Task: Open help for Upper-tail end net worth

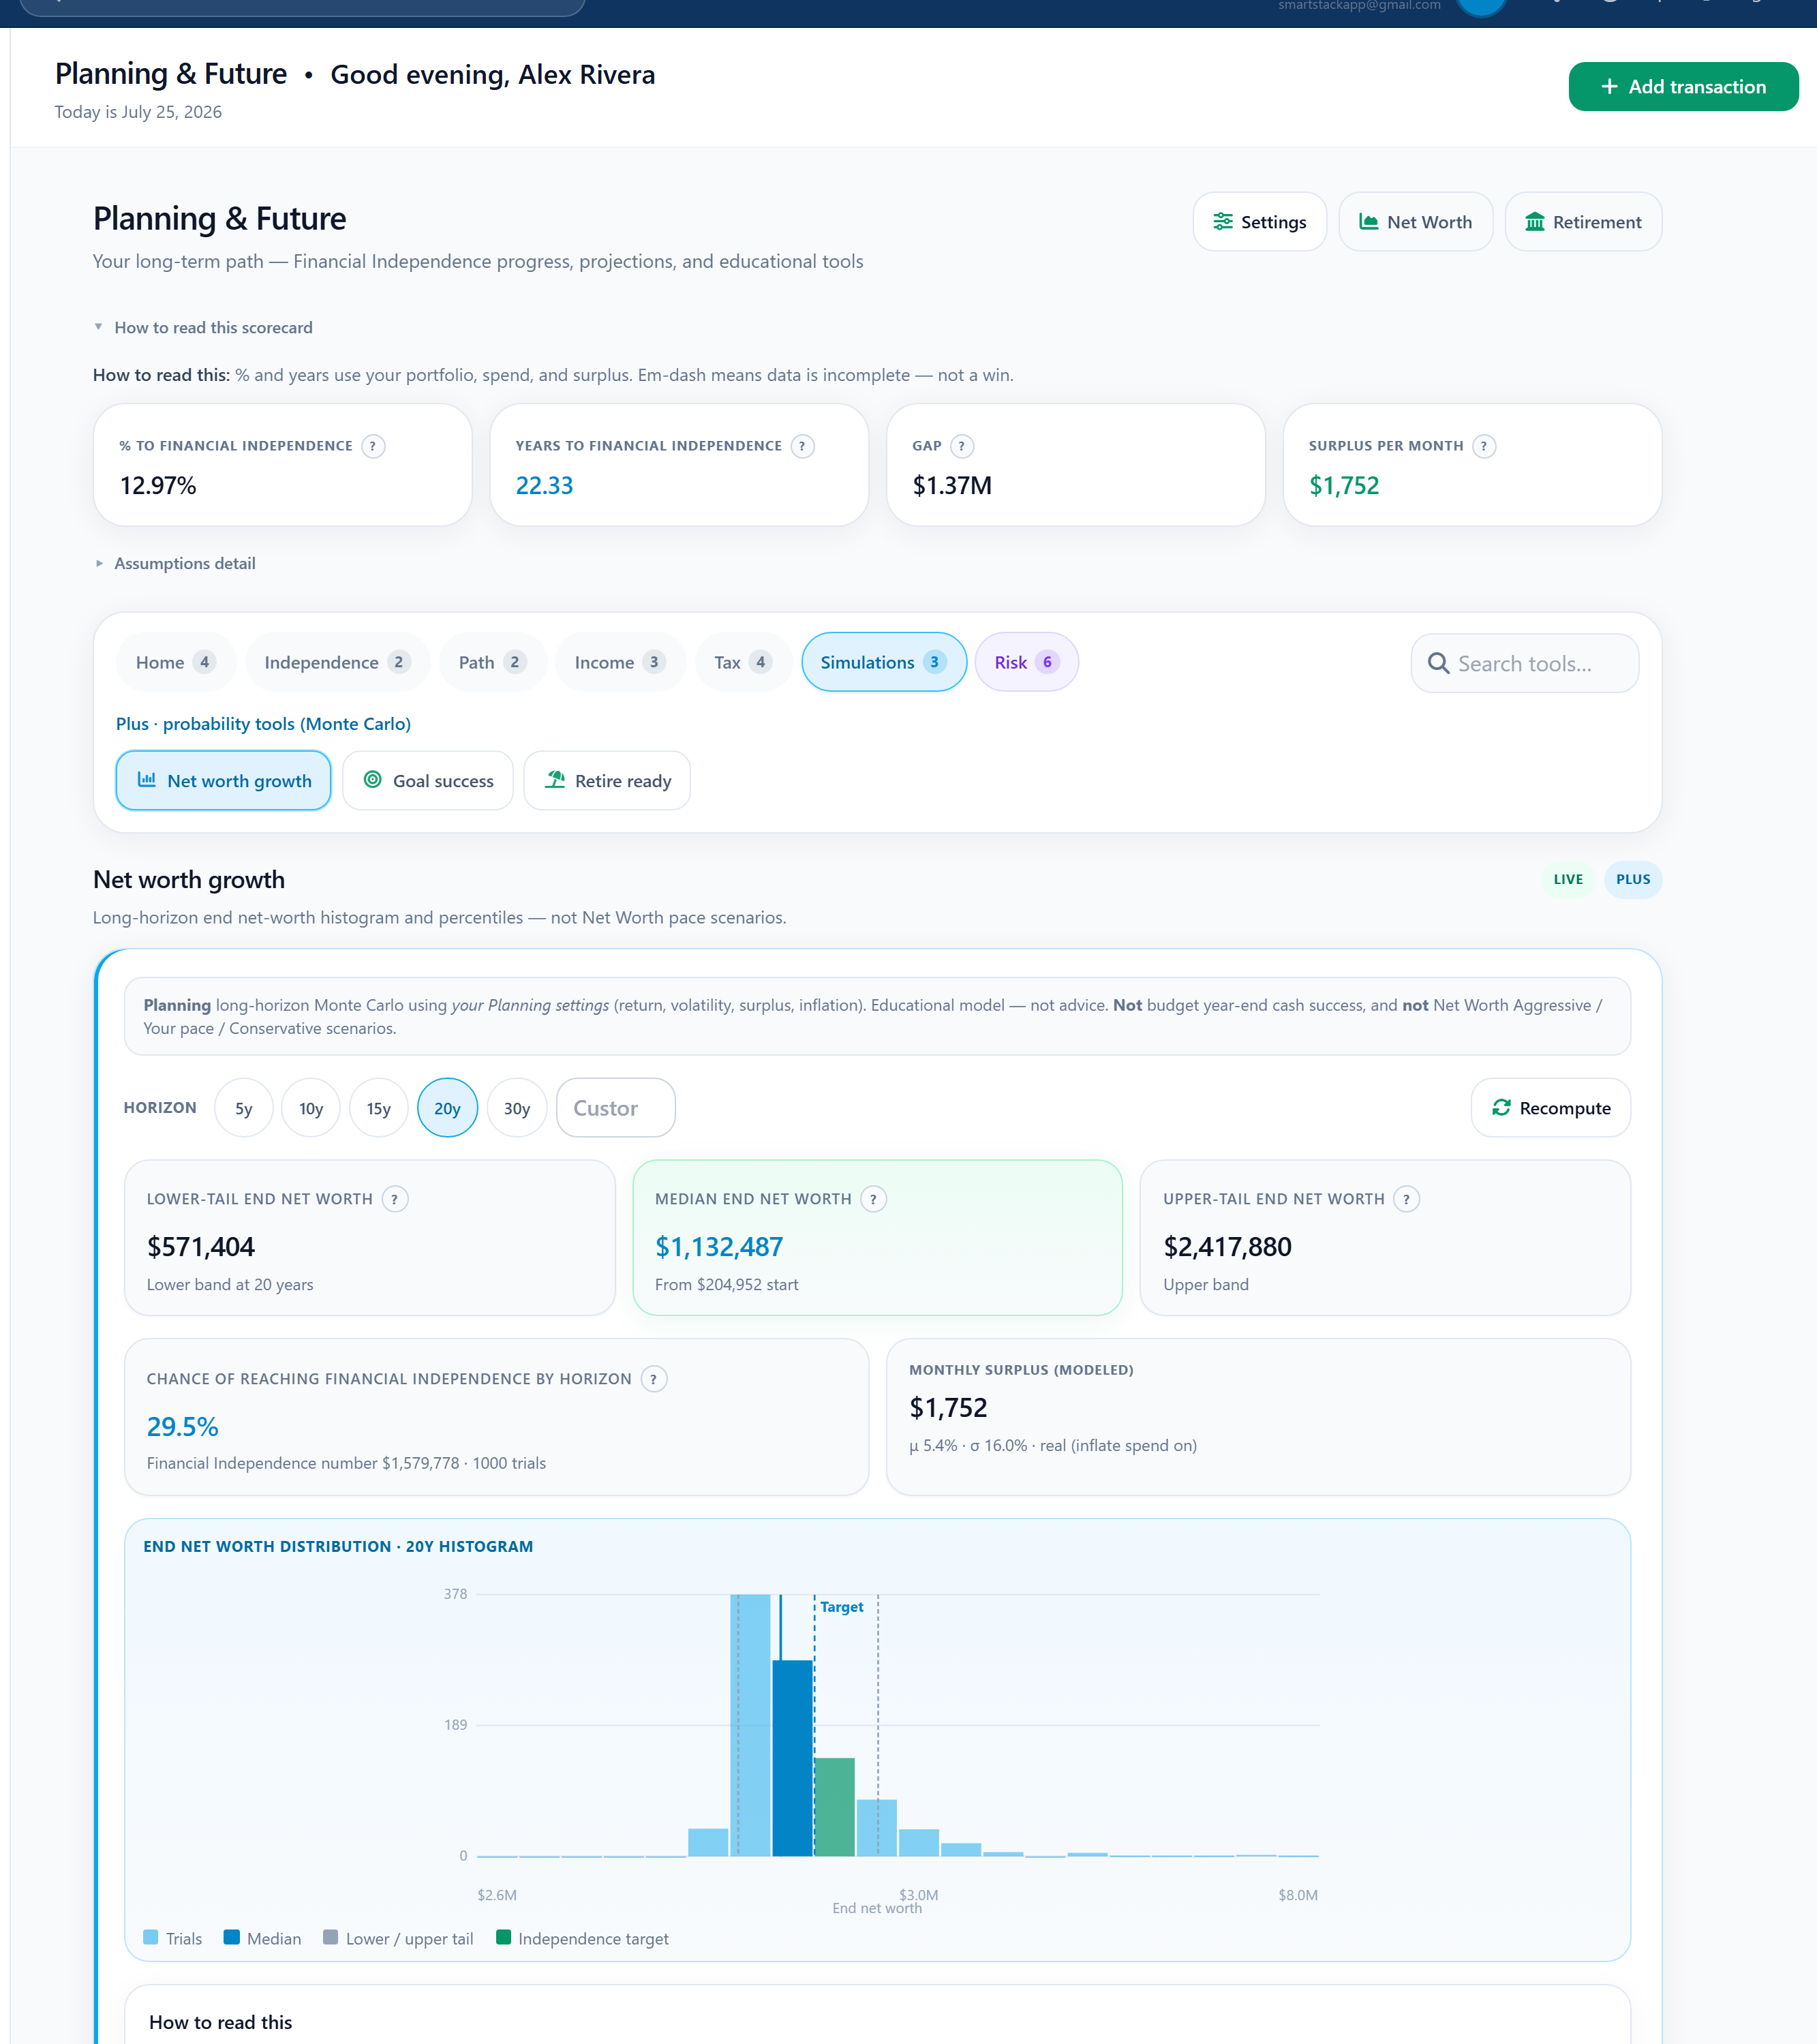Action: coord(1406,1199)
